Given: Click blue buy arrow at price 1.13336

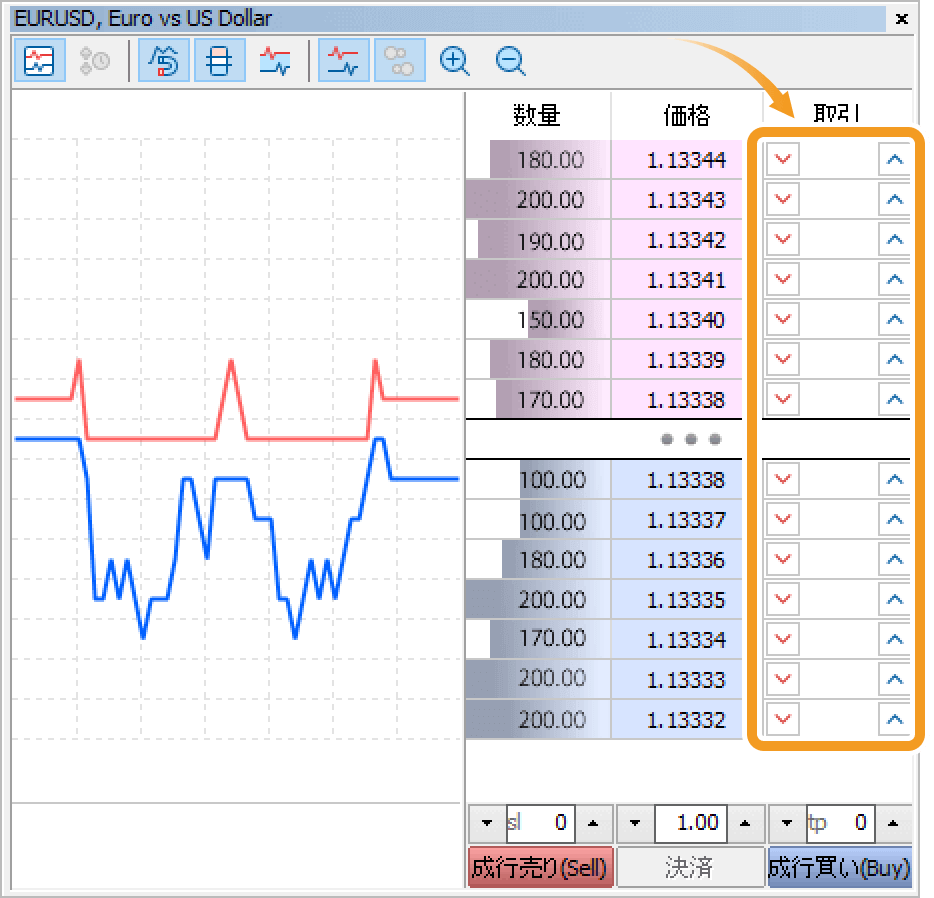Looking at the screenshot, I should (894, 559).
